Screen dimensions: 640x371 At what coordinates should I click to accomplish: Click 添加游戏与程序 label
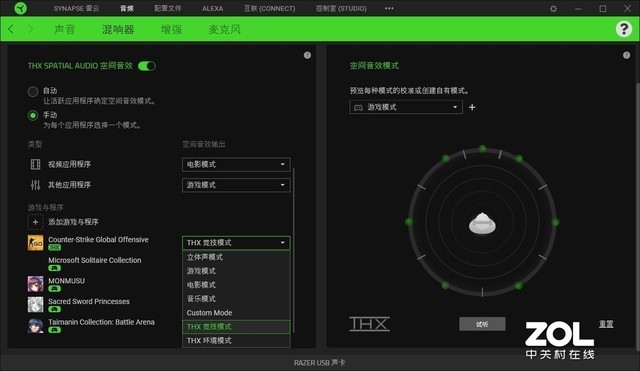pyautogui.click(x=73, y=222)
